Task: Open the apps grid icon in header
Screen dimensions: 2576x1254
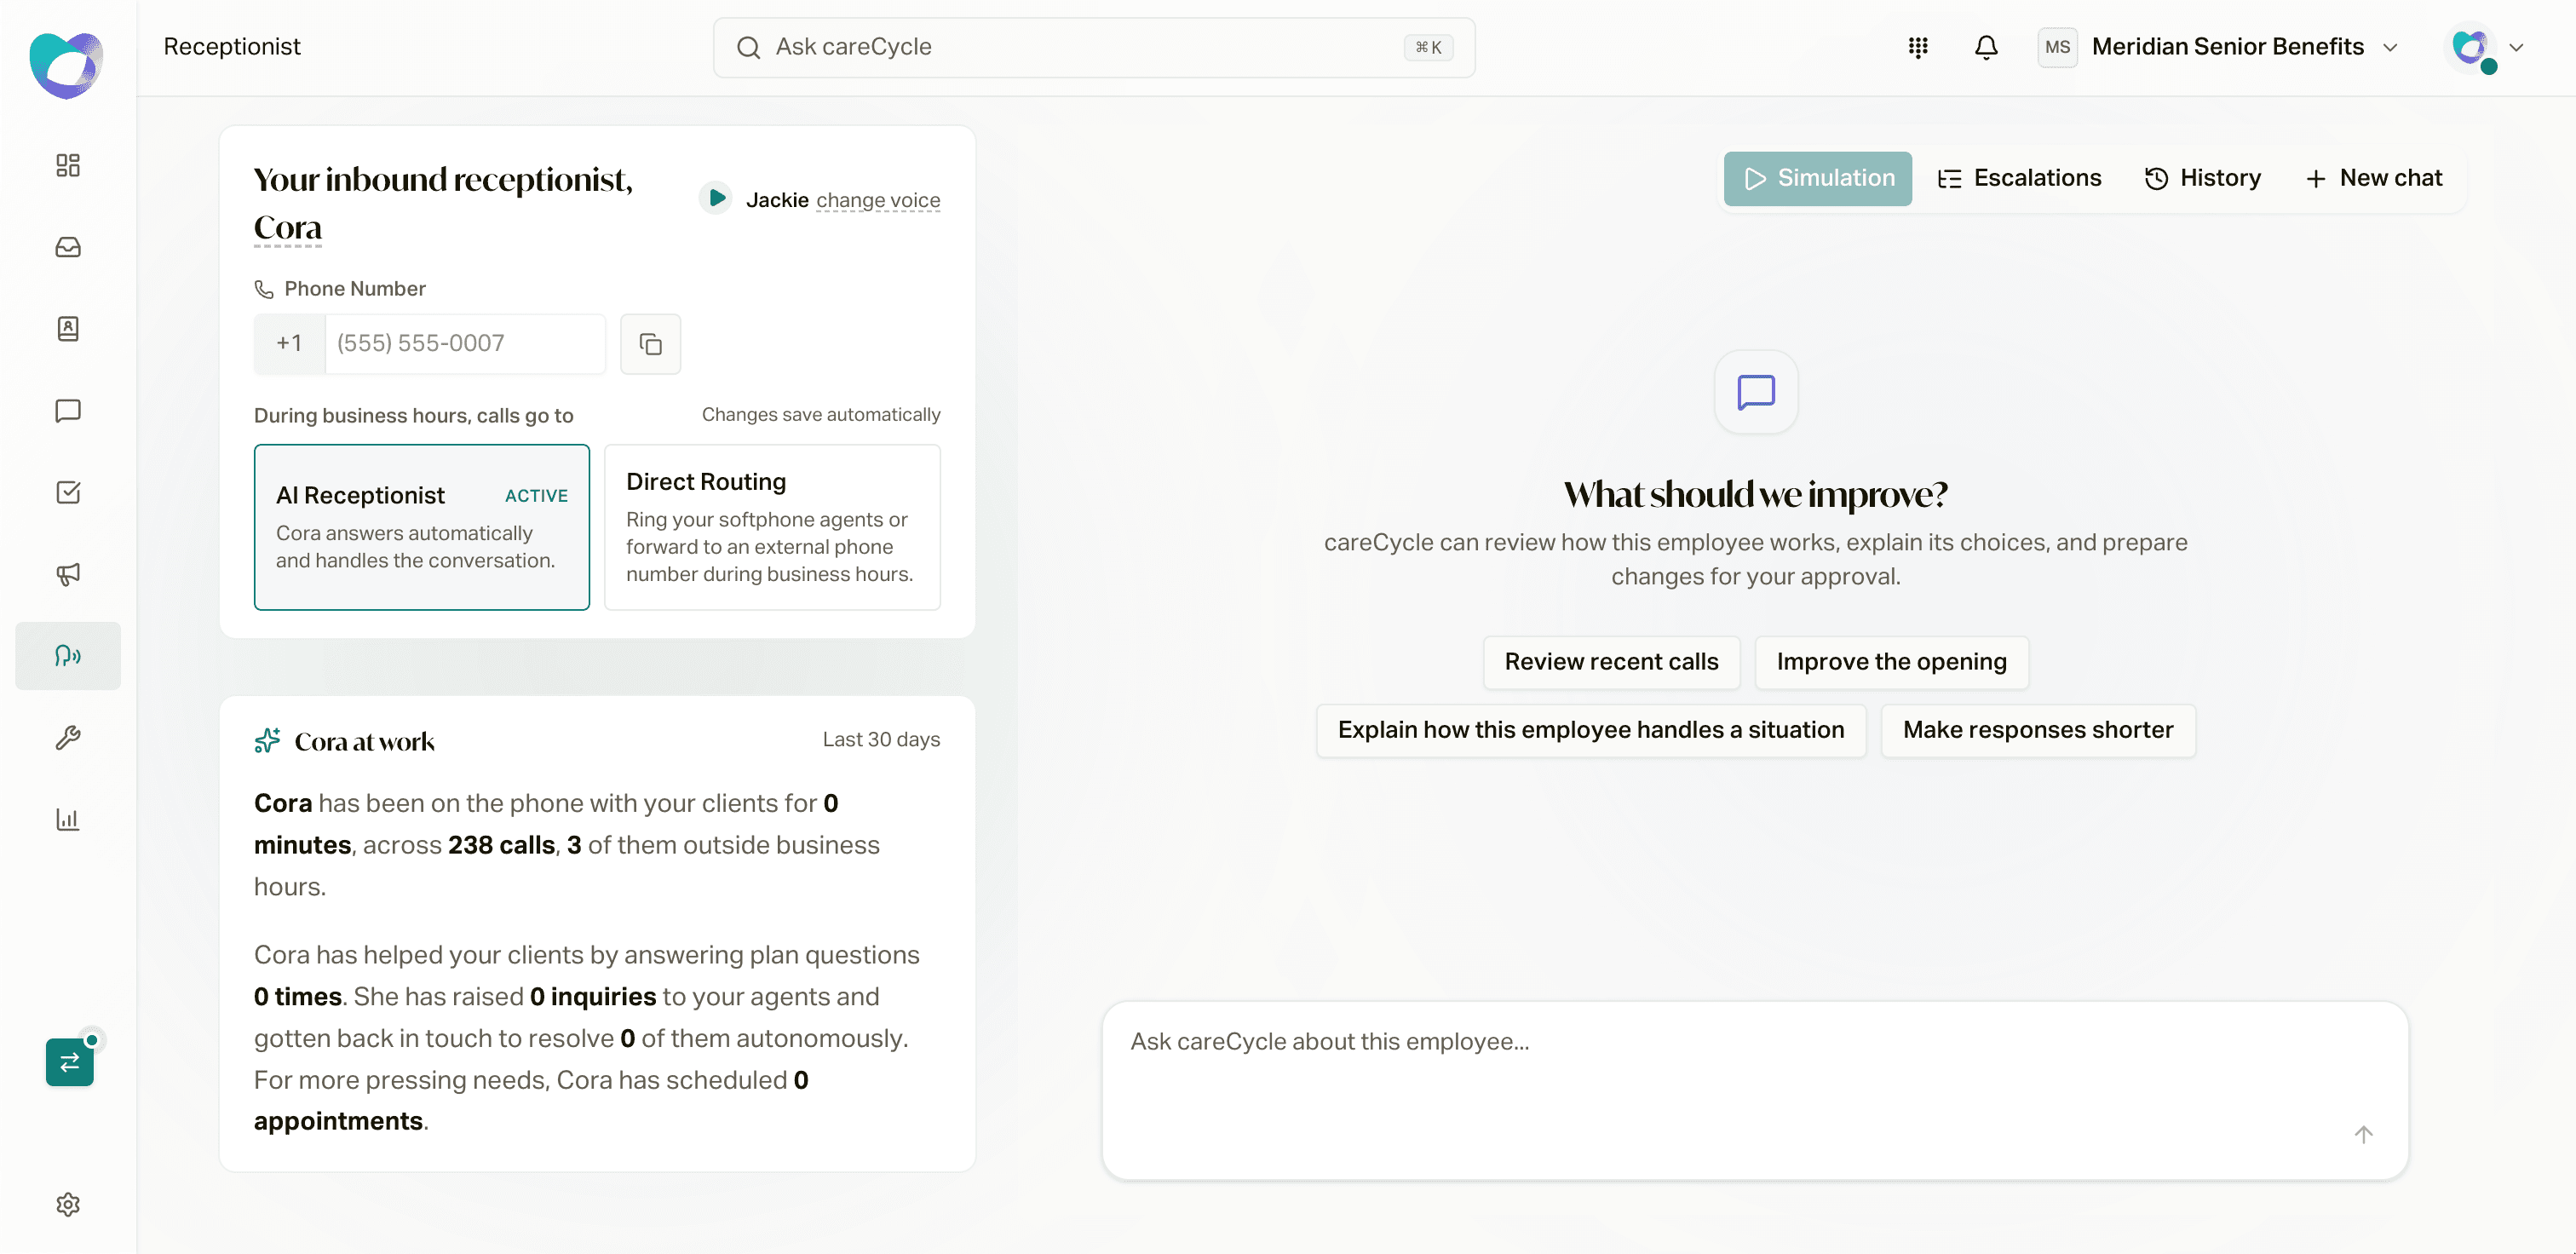Action: [1918, 47]
